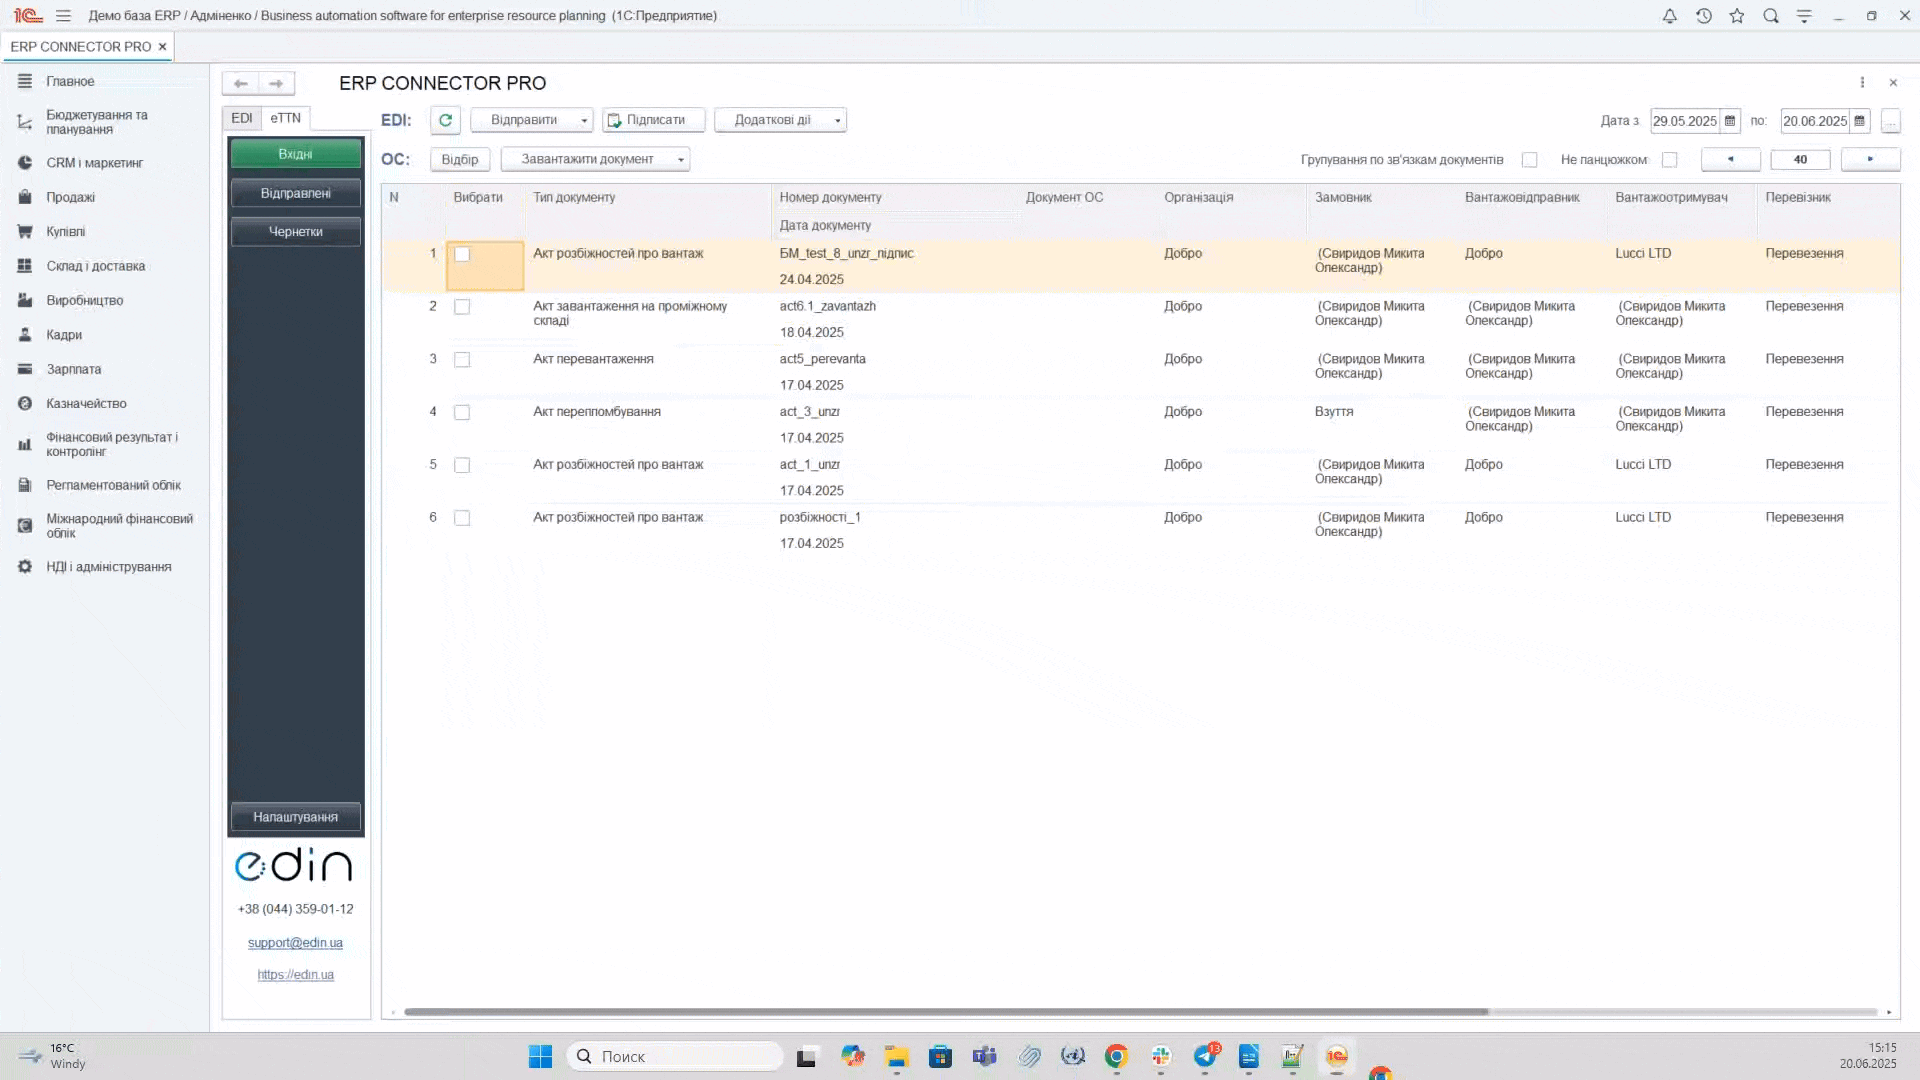
Task: Select the checkbox for document row 1
Action: [462, 255]
